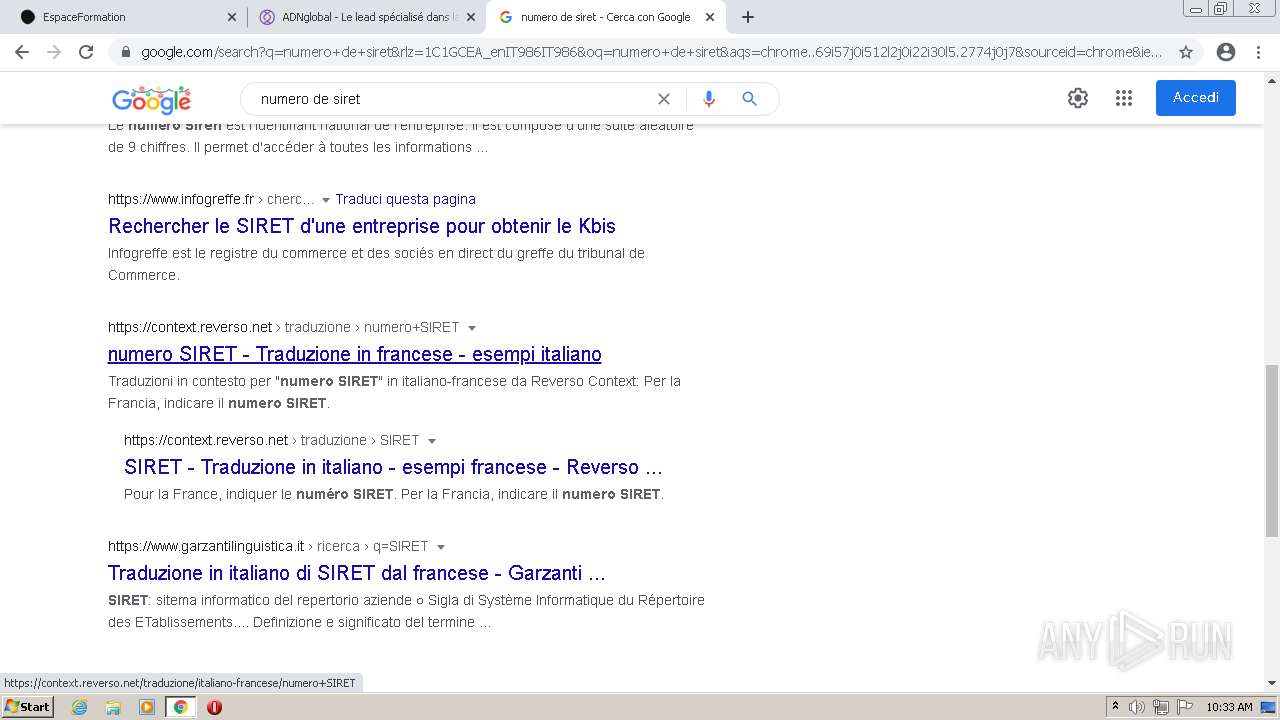Click the scrollbar down arrow

click(x=1272, y=683)
